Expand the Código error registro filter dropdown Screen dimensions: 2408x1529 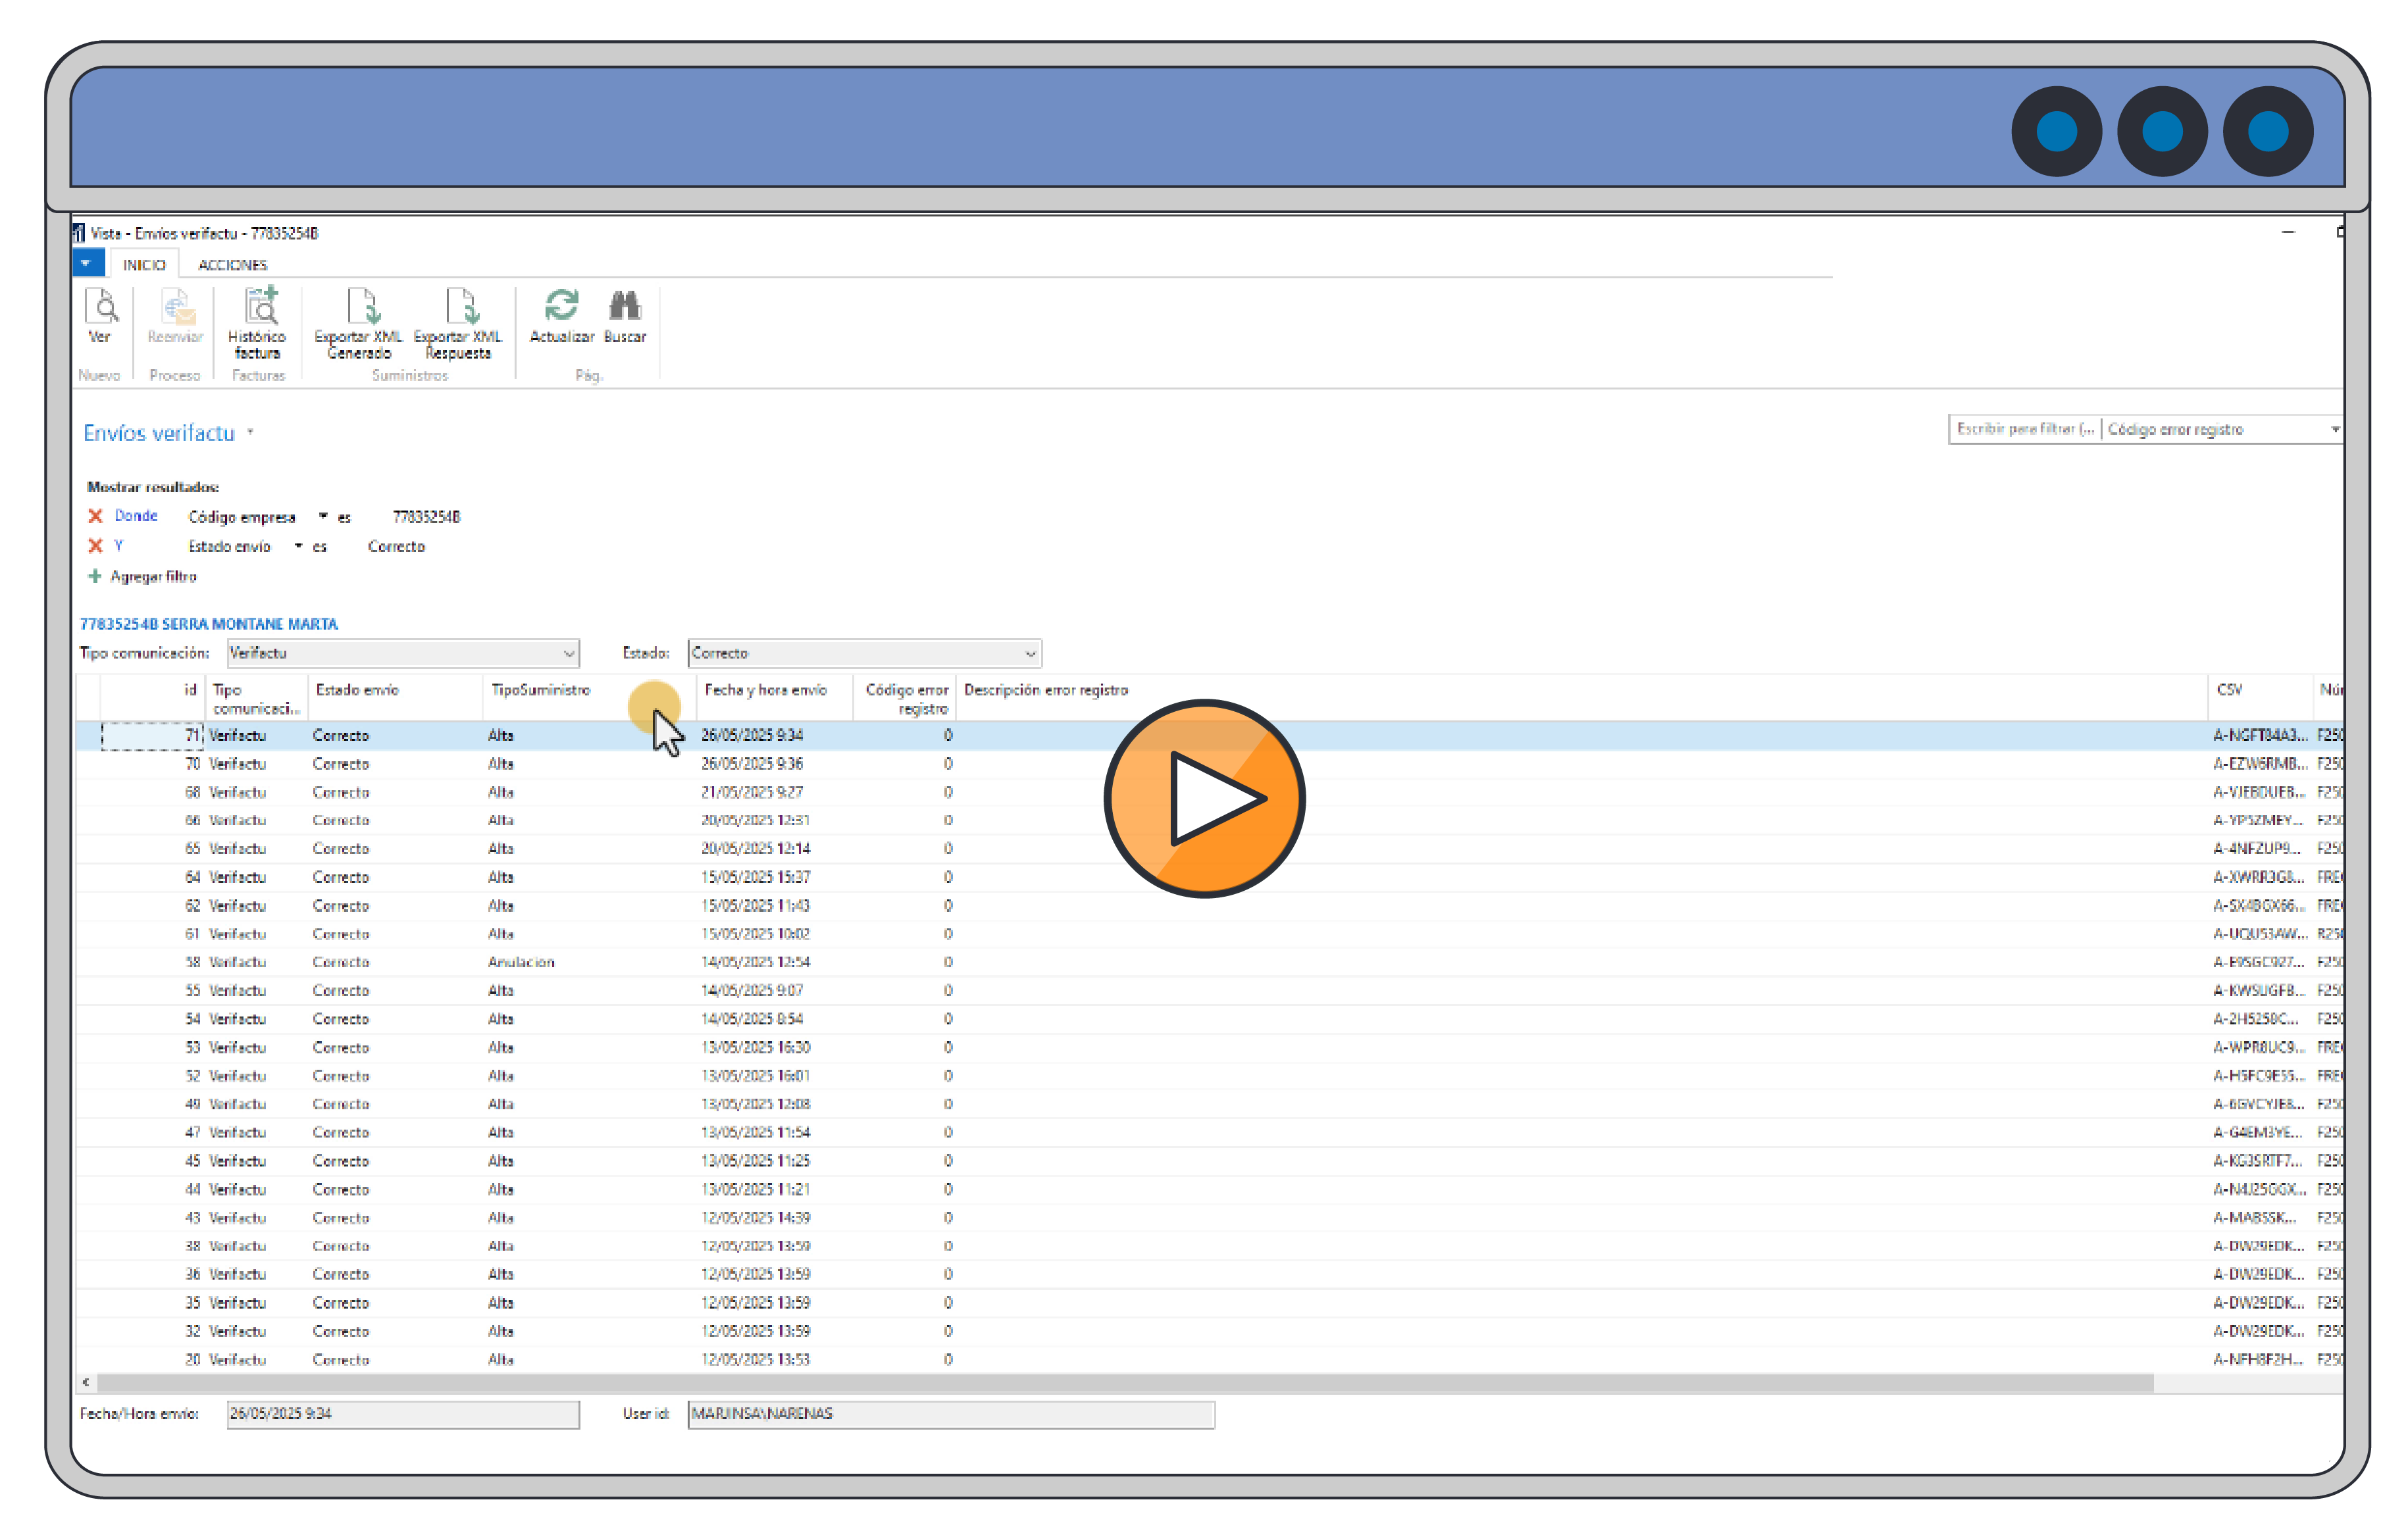coord(2334,430)
